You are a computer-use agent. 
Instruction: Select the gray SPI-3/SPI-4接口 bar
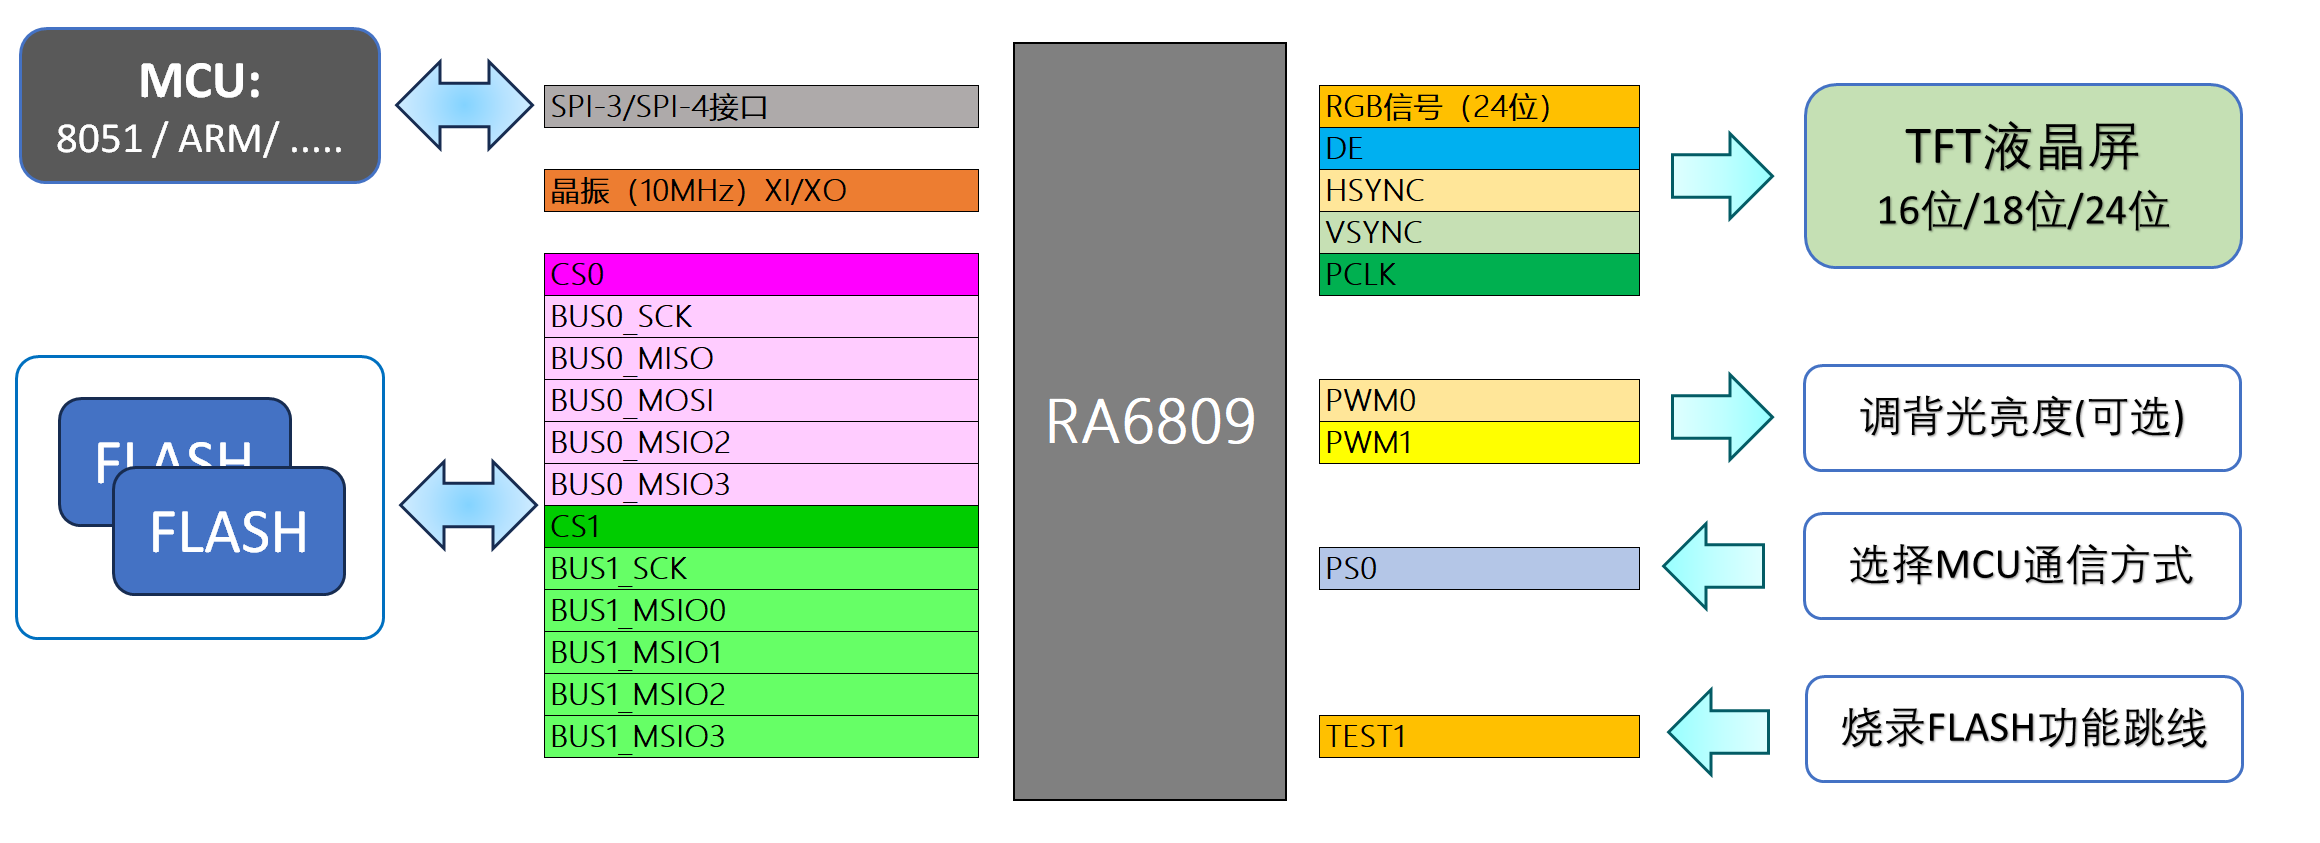coord(760,106)
